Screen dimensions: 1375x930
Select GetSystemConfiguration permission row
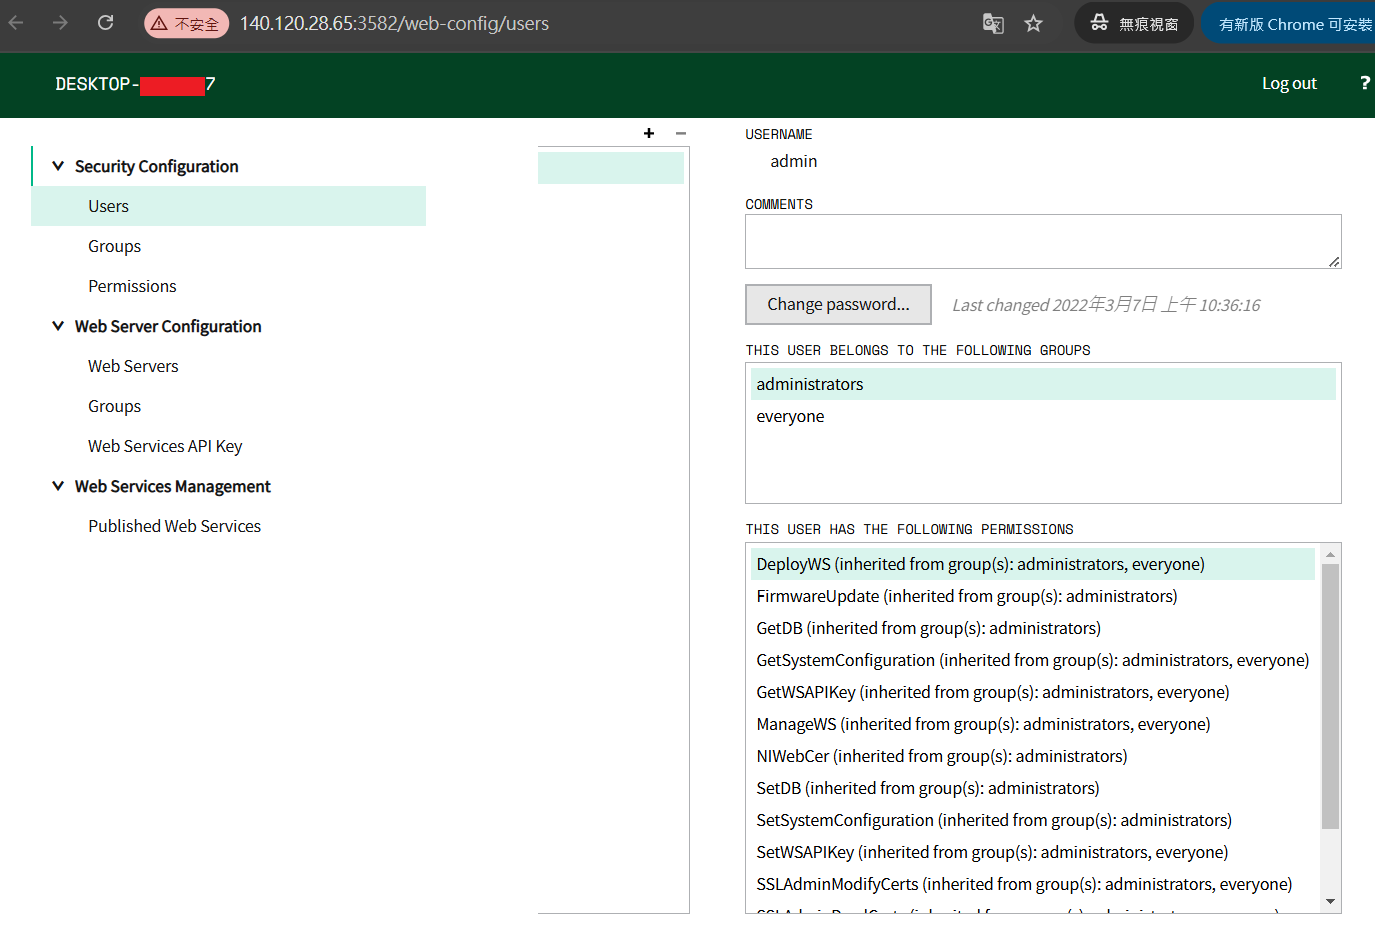coord(1033,660)
